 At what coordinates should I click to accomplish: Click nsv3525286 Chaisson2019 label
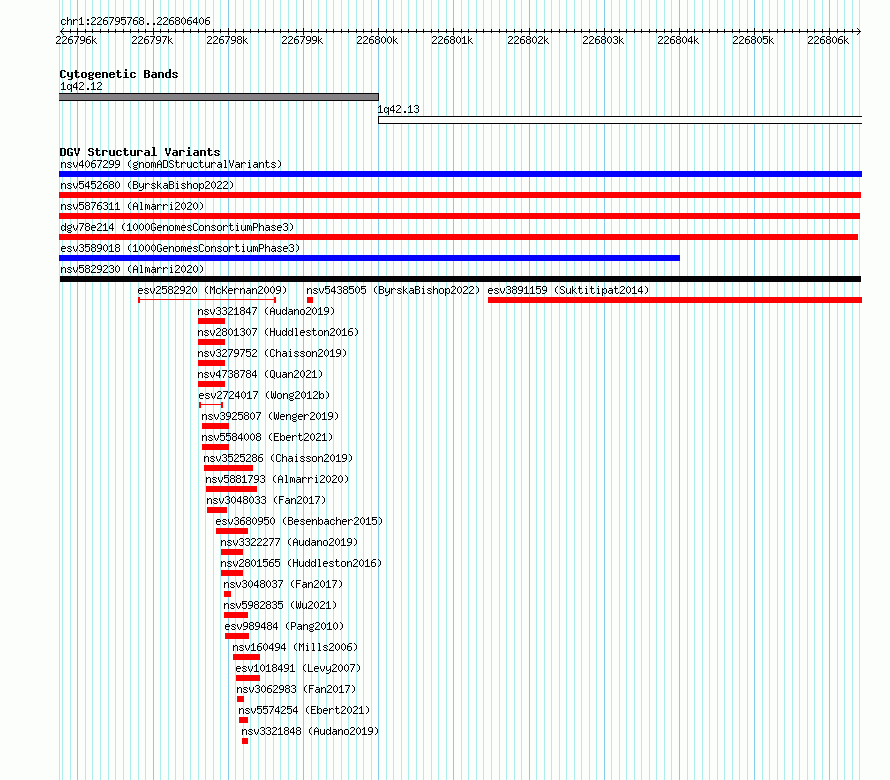278,458
